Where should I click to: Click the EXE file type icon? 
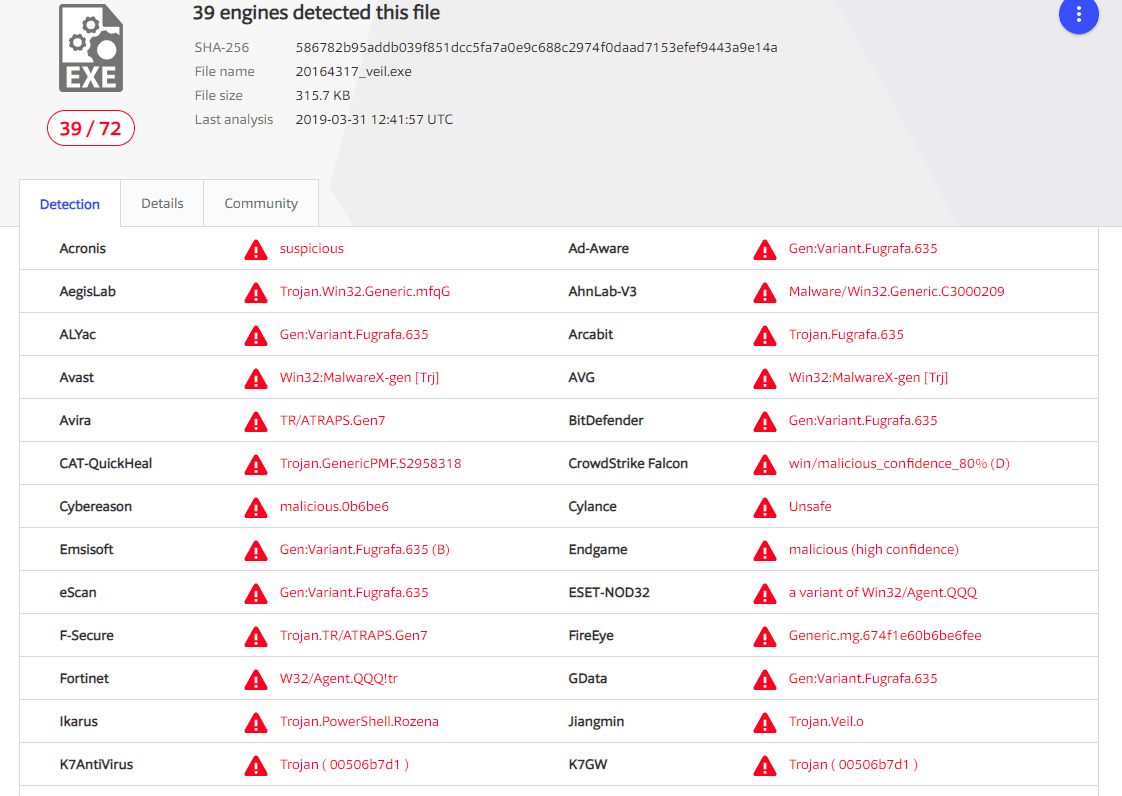tap(91, 48)
